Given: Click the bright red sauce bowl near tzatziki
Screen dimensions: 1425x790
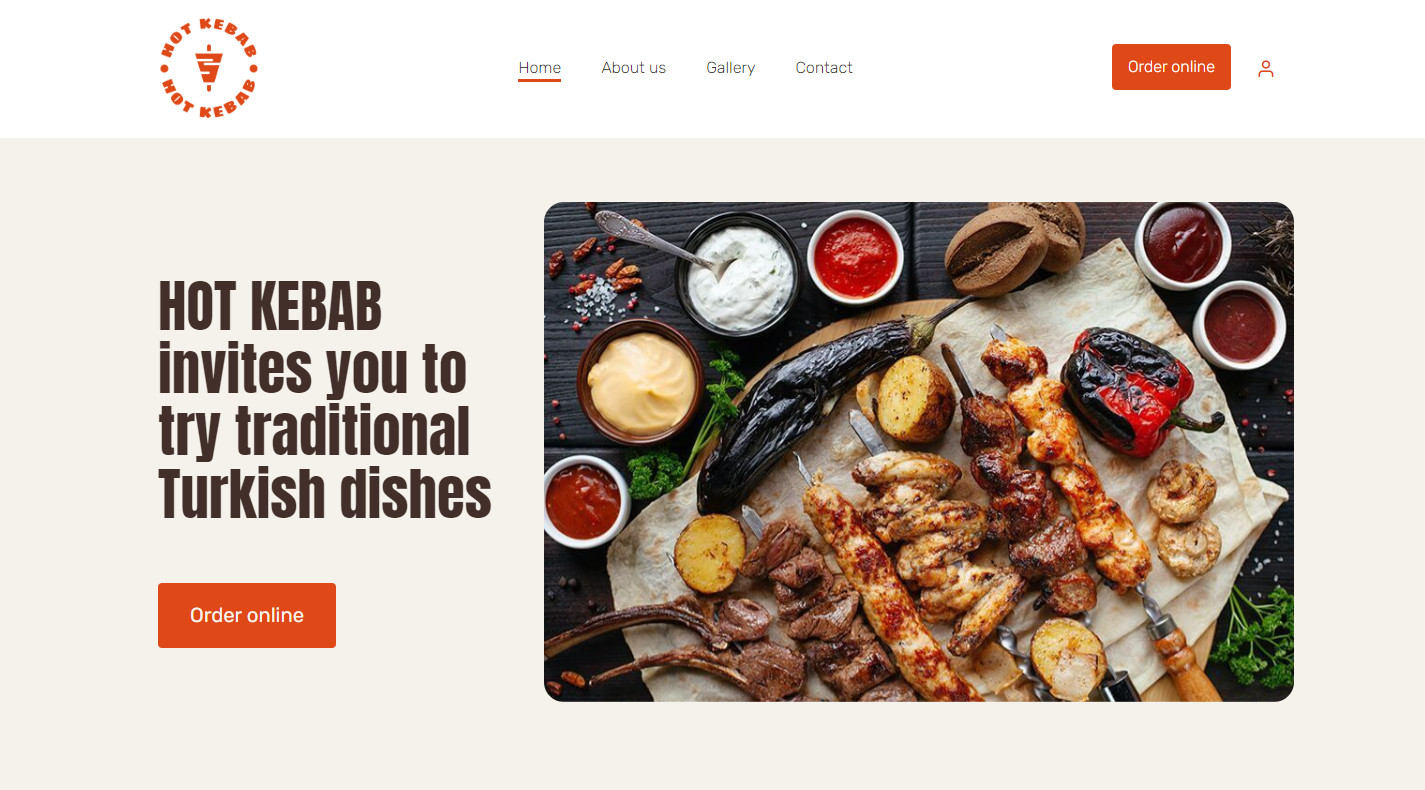Looking at the screenshot, I should (855, 256).
